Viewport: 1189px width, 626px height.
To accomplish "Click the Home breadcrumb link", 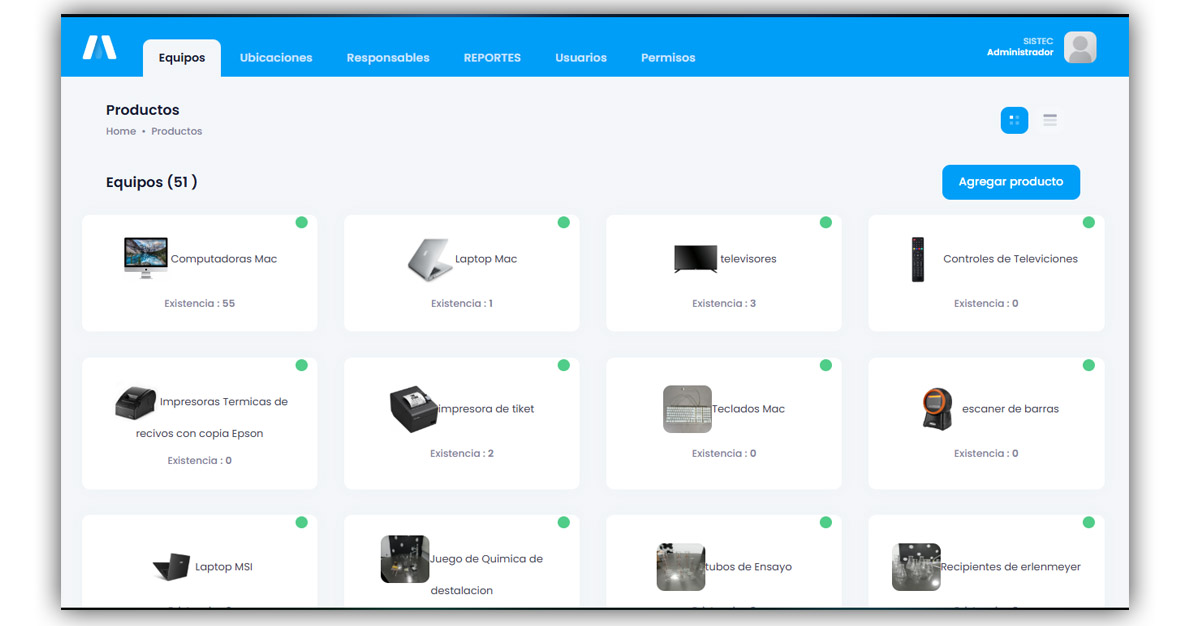I will (121, 131).
